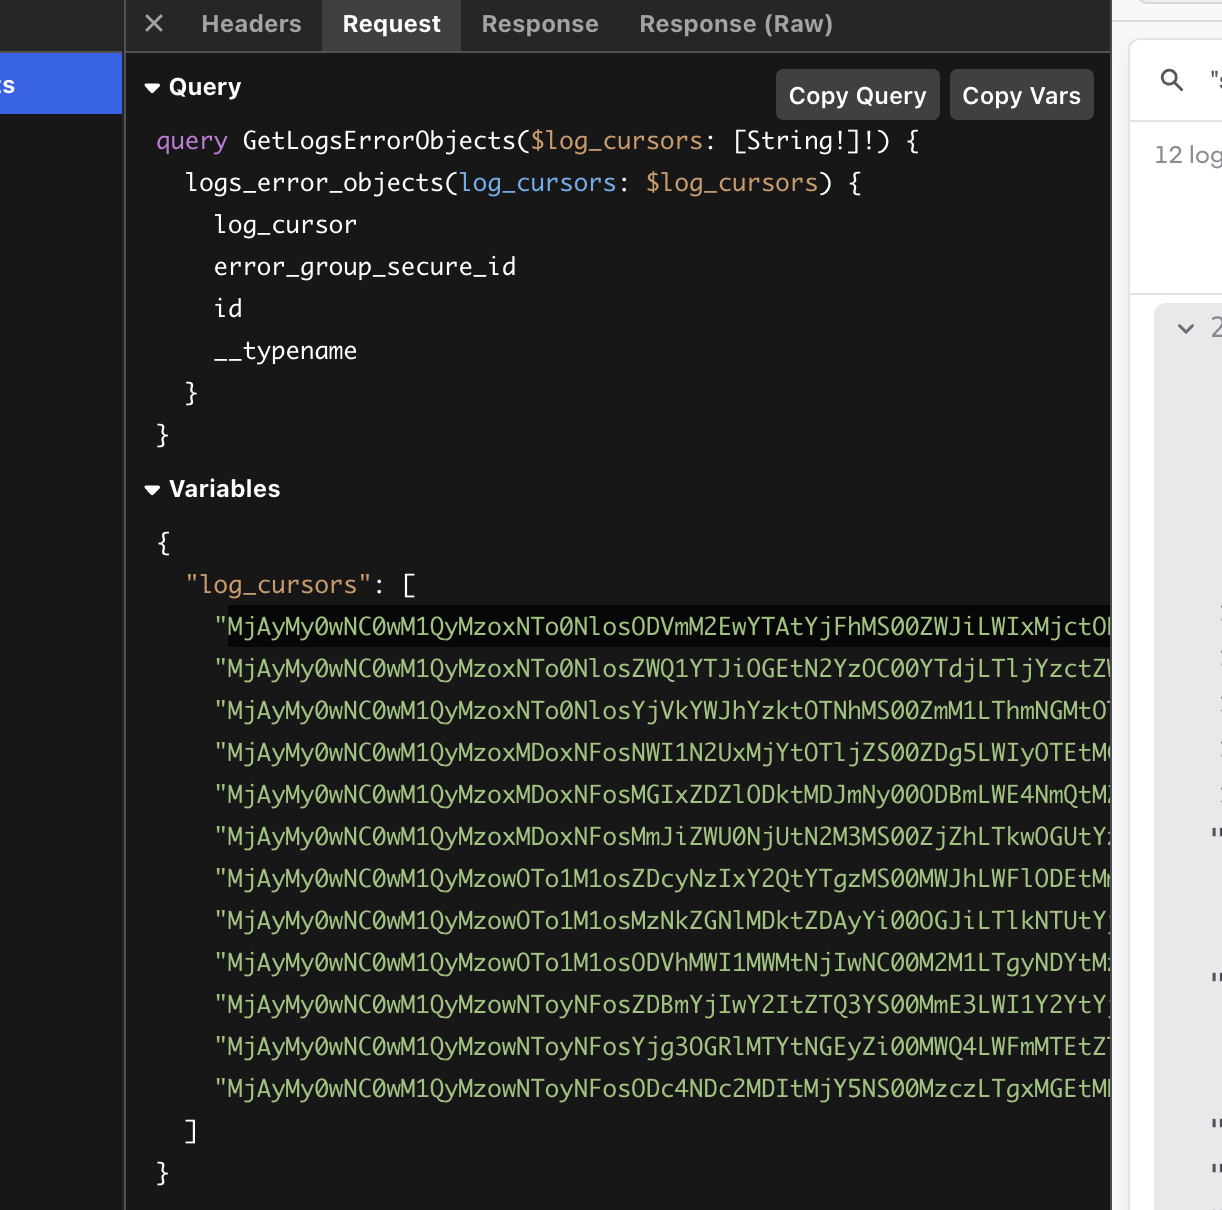Click cursor string containing ZWQ1YTJiOGEtN2YzOC00YTdj
1222x1210 pixels.
coord(663,668)
